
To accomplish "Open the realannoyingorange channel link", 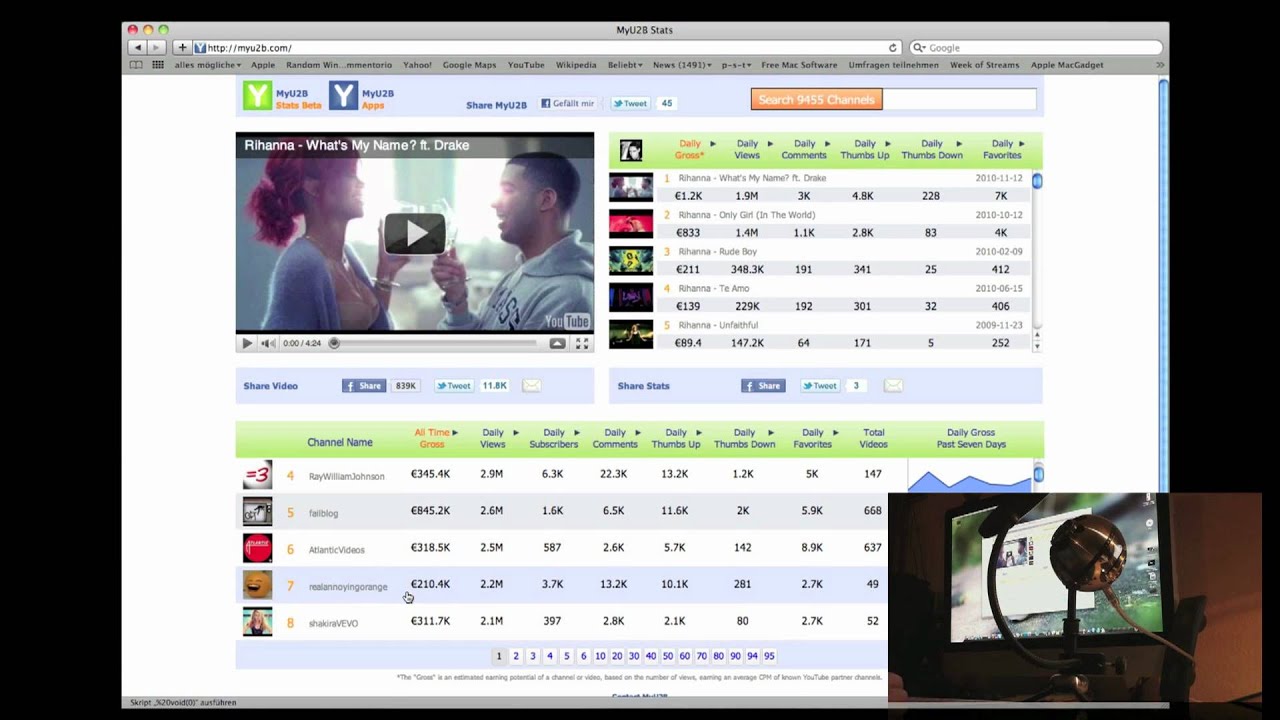I will [x=347, y=587].
